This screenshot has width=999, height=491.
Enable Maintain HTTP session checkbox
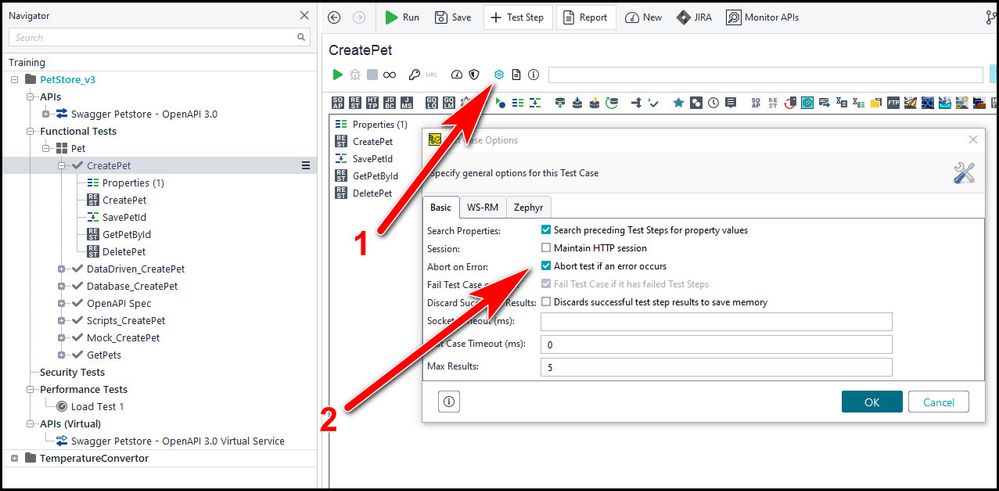pos(546,248)
